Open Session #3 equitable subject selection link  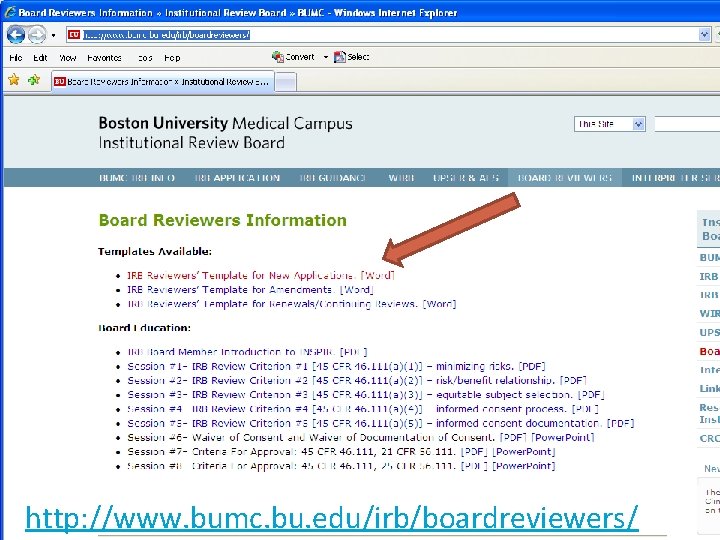tap(366, 395)
